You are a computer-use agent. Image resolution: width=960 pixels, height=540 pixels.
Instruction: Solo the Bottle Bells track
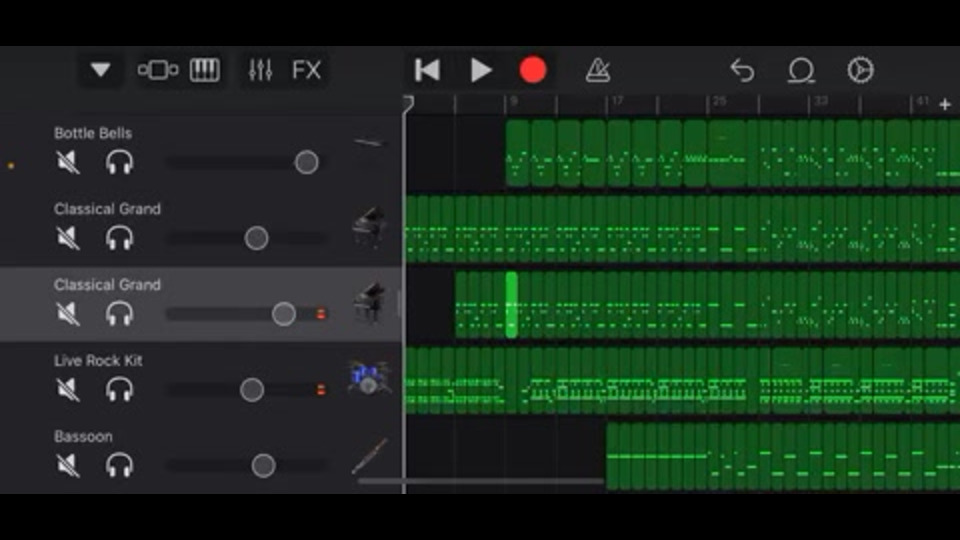tap(119, 162)
